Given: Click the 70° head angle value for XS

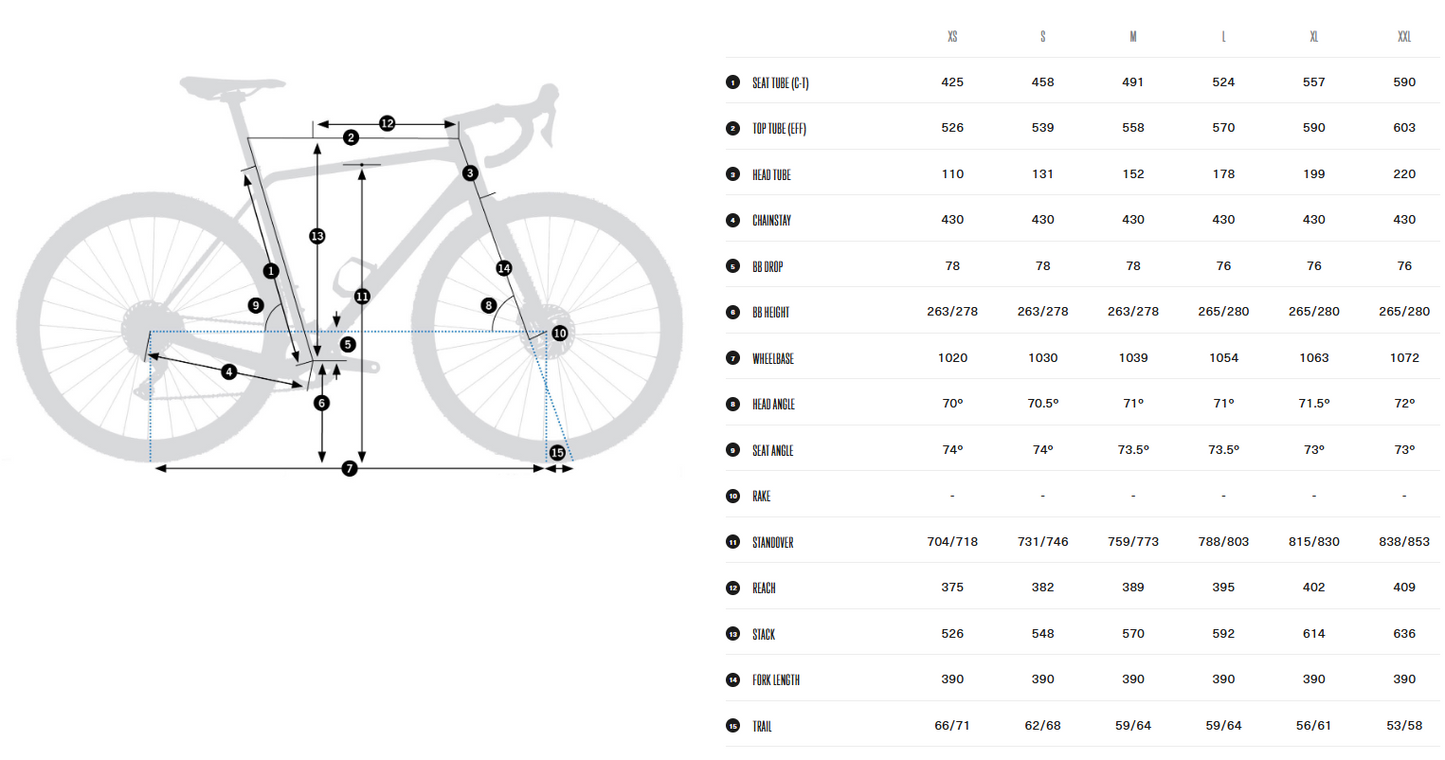Looking at the screenshot, I should pyautogui.click(x=952, y=404).
